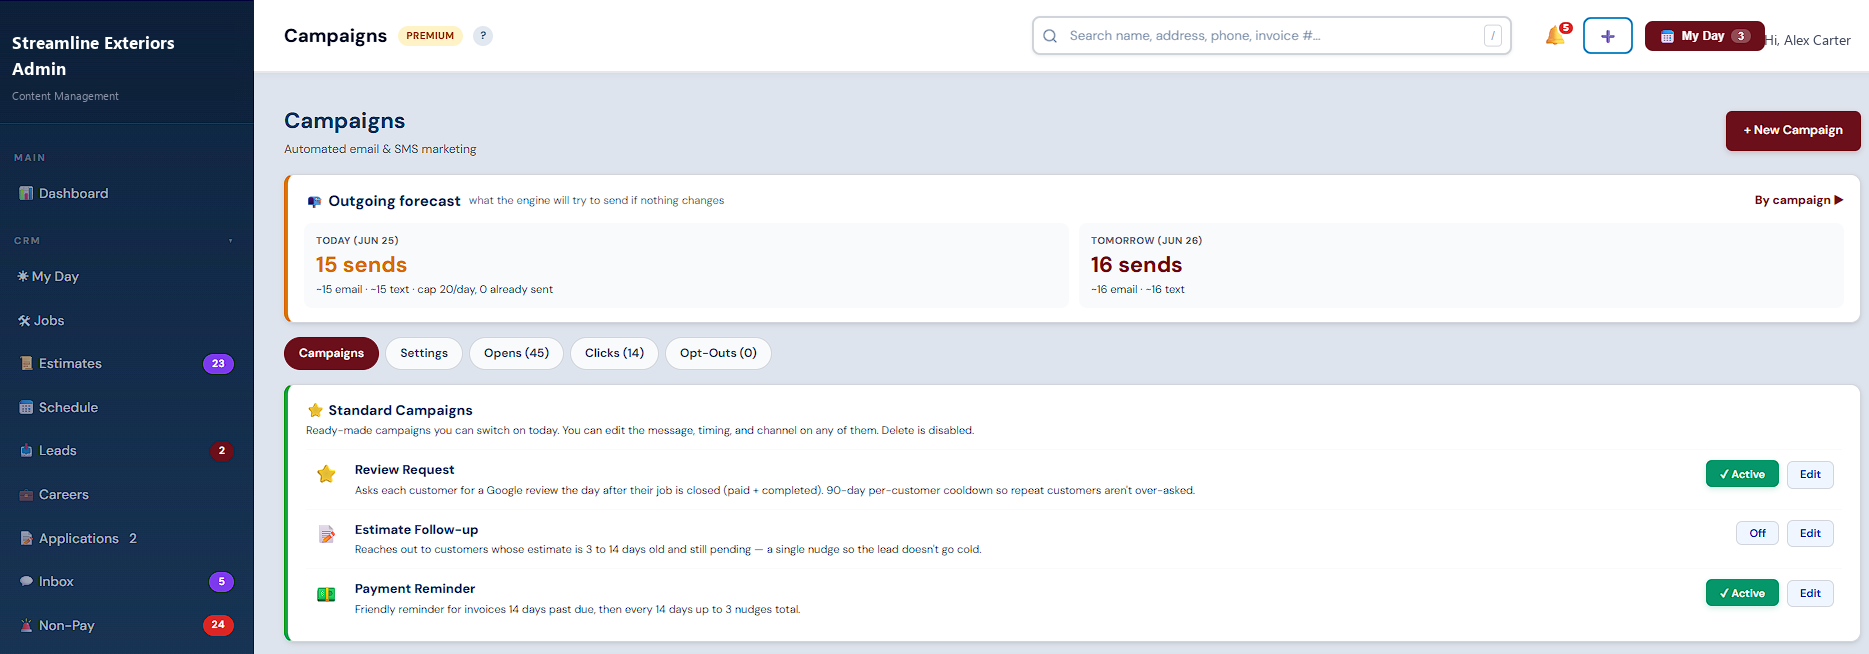Click the PREMIUM badge
The width and height of the screenshot is (1869, 654).
430,36
